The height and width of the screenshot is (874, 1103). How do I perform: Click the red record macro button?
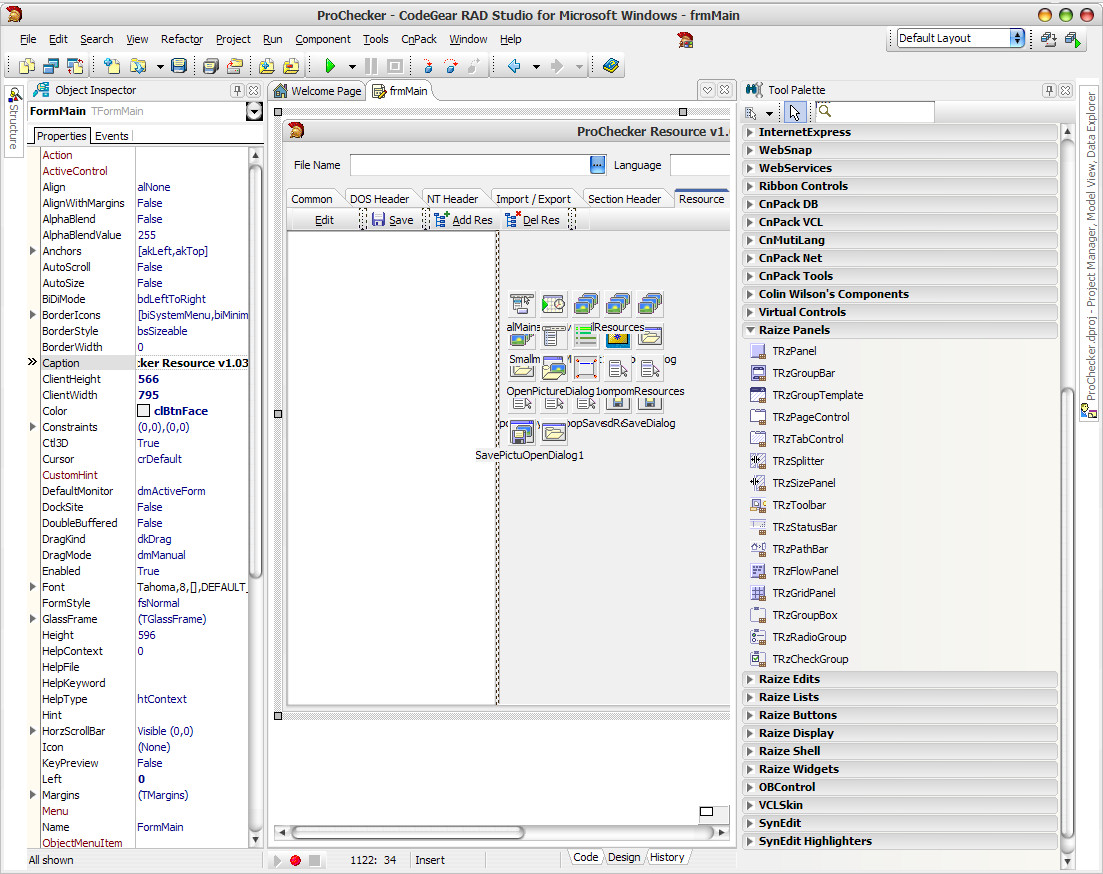pos(295,860)
